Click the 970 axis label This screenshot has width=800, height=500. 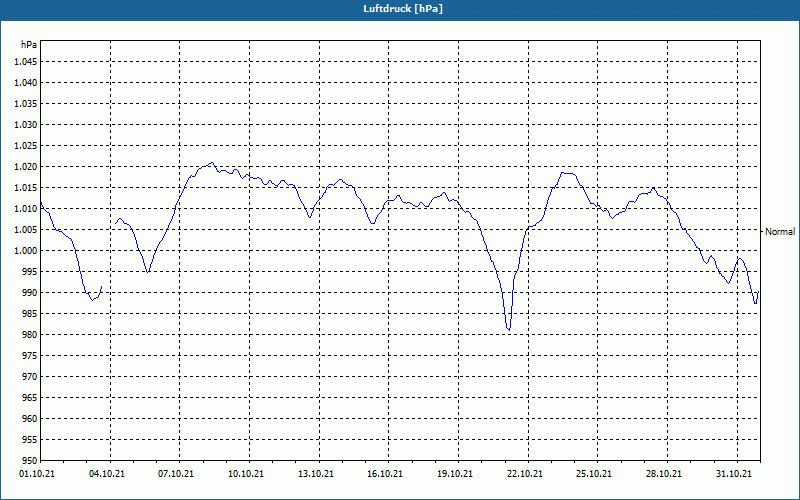coord(30,377)
